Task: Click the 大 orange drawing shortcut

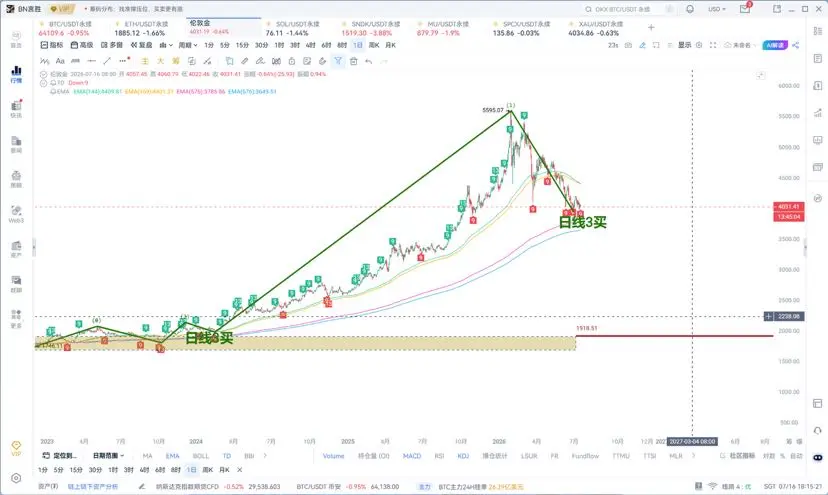Action: 161,61
